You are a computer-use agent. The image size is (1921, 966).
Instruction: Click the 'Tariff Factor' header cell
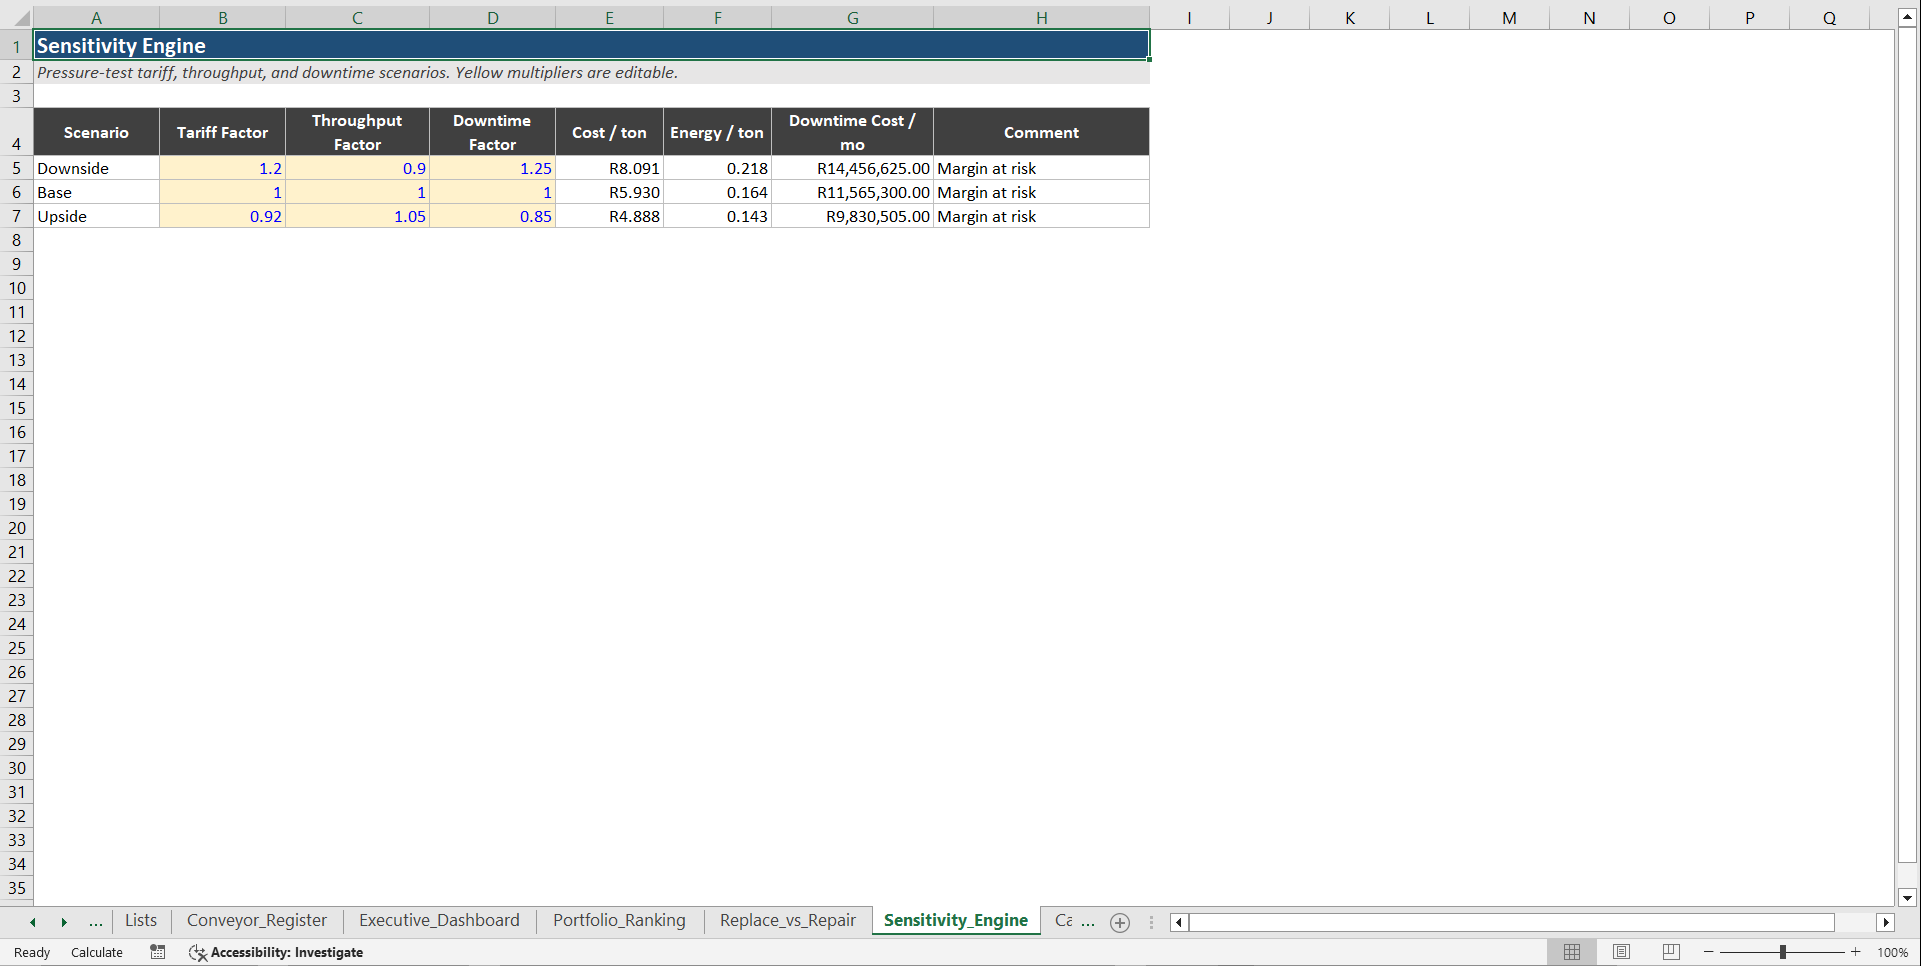pyautogui.click(x=223, y=132)
